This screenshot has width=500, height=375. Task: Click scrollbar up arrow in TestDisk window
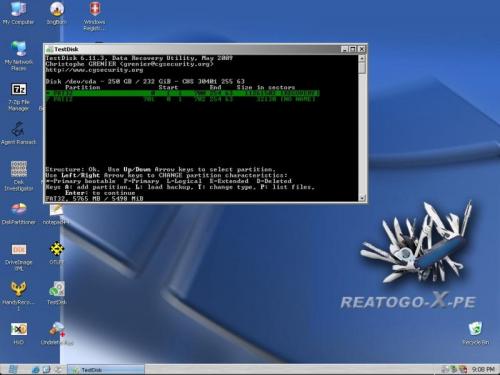(x=362, y=58)
